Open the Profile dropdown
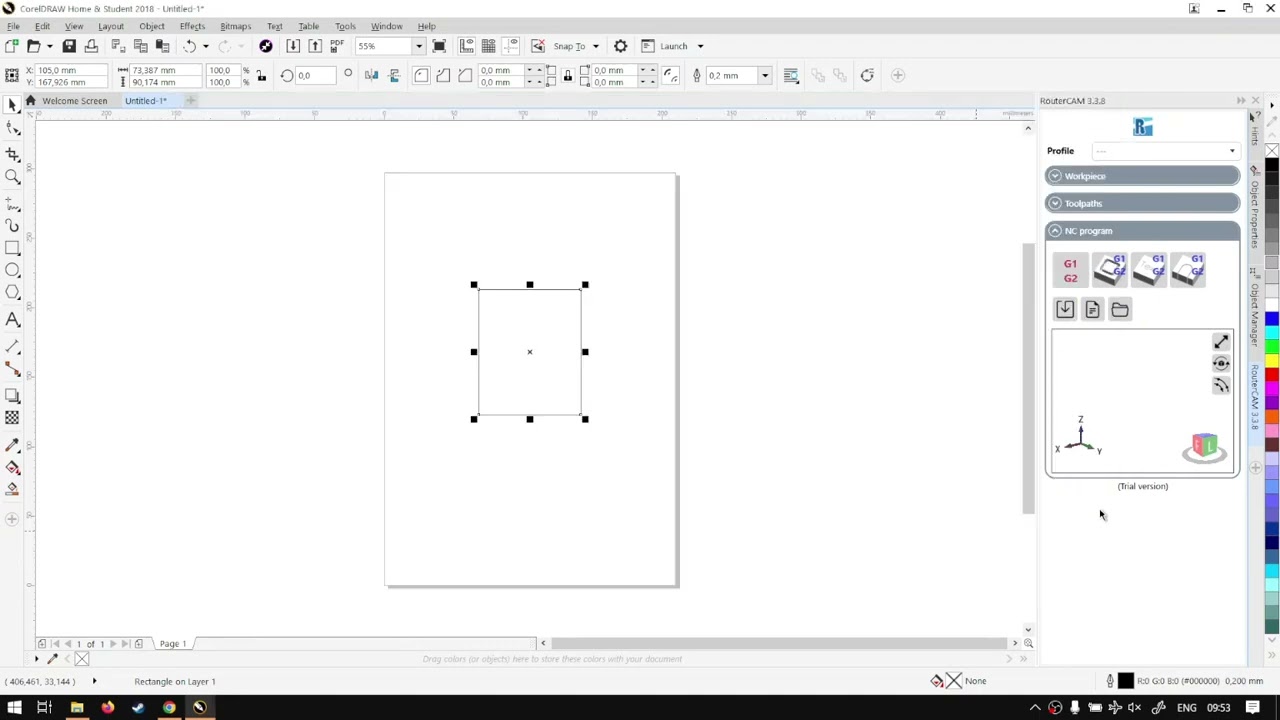Screen dimensions: 1280x720 pos(1166,151)
